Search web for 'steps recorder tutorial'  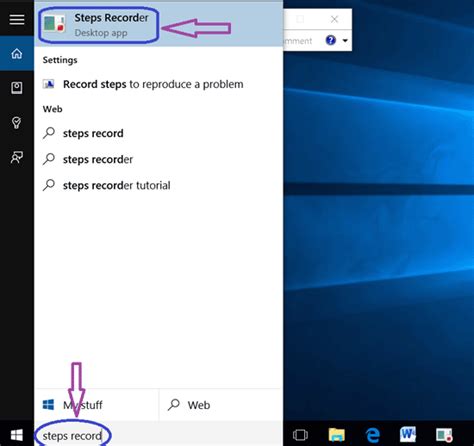pyautogui.click(x=159, y=185)
